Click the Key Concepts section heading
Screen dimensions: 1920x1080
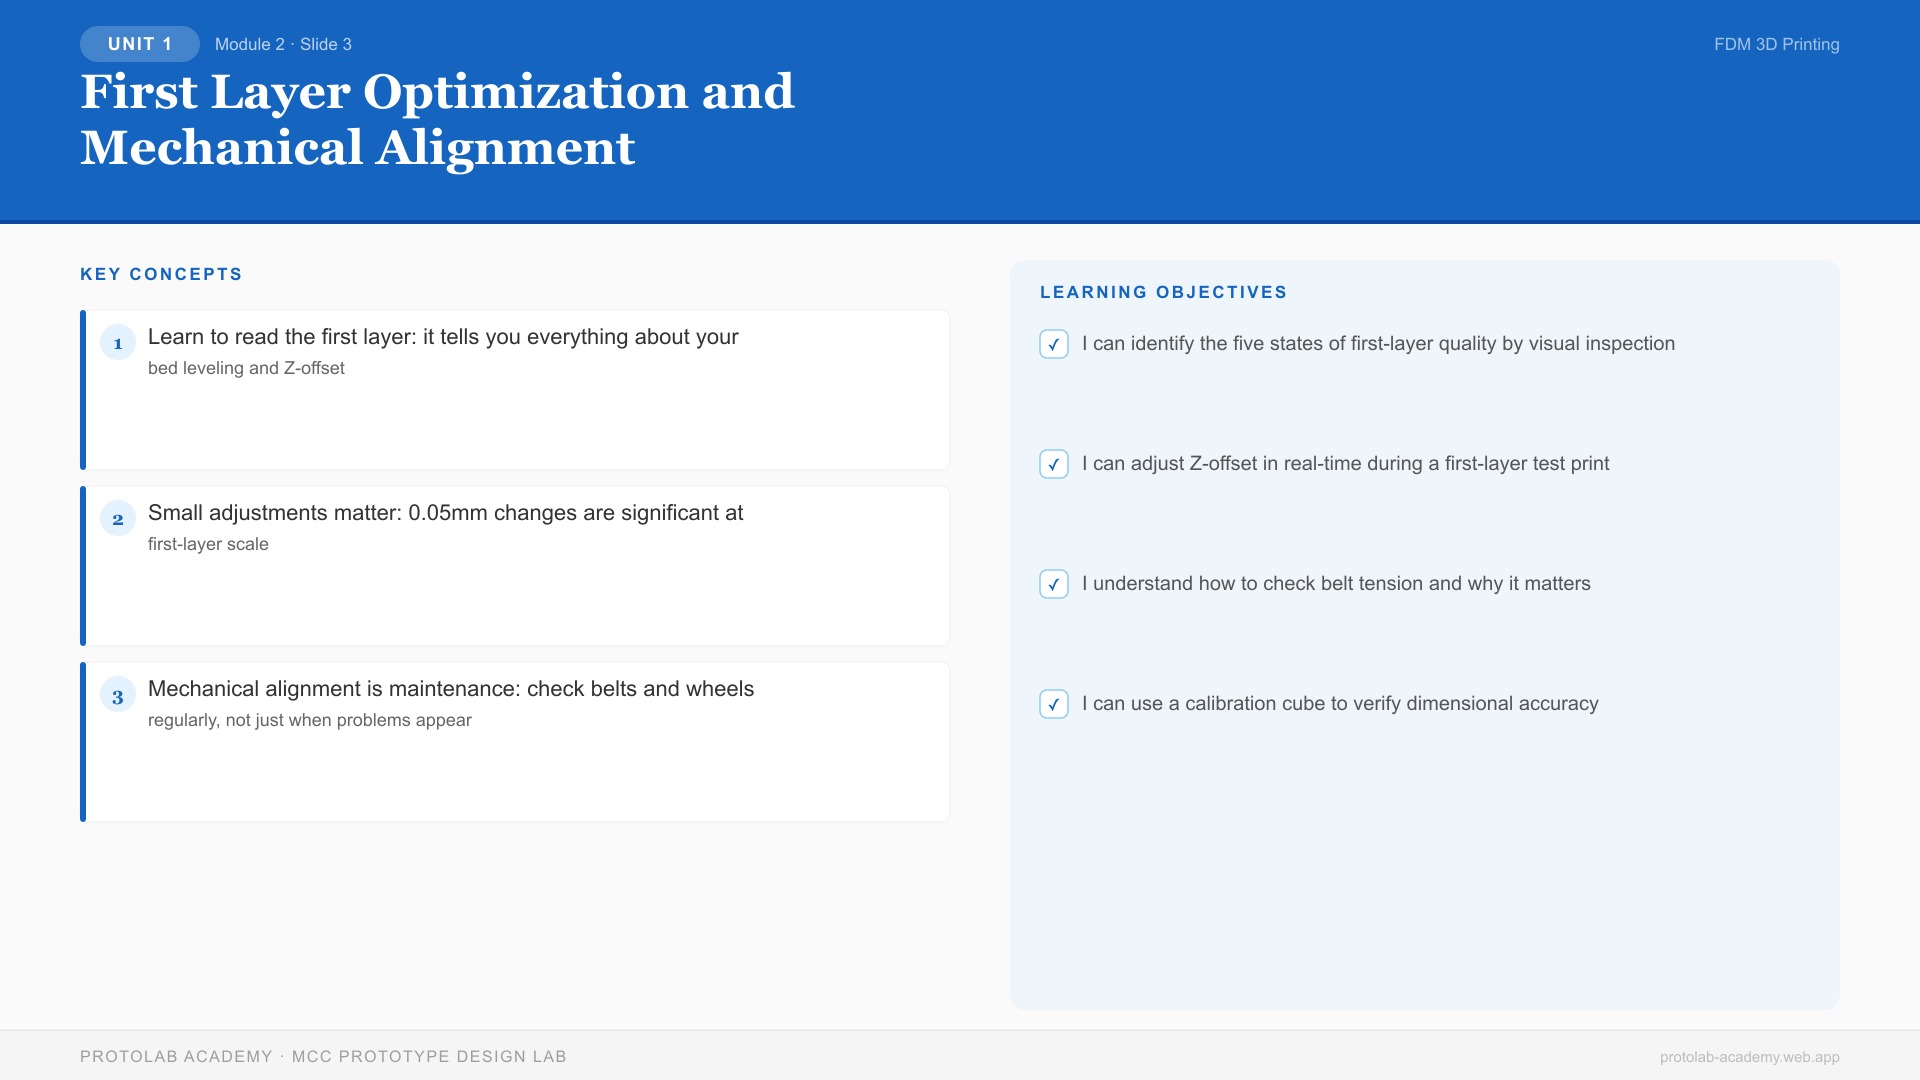click(x=161, y=274)
